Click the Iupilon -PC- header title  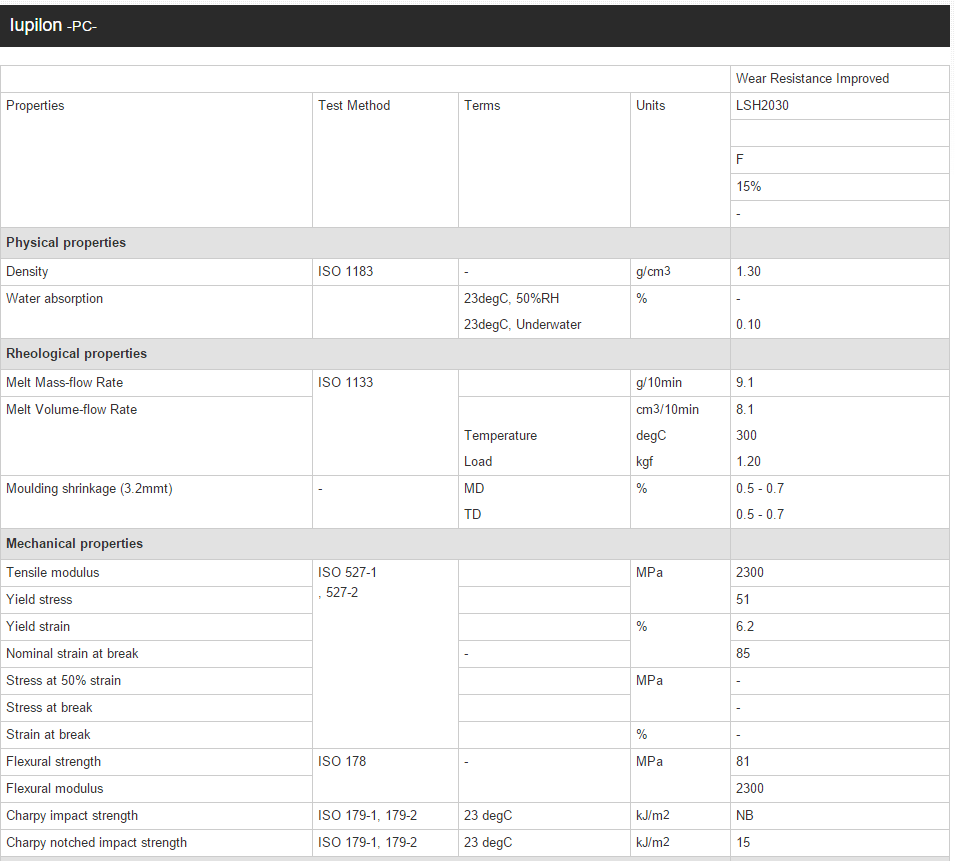[x=53, y=25]
